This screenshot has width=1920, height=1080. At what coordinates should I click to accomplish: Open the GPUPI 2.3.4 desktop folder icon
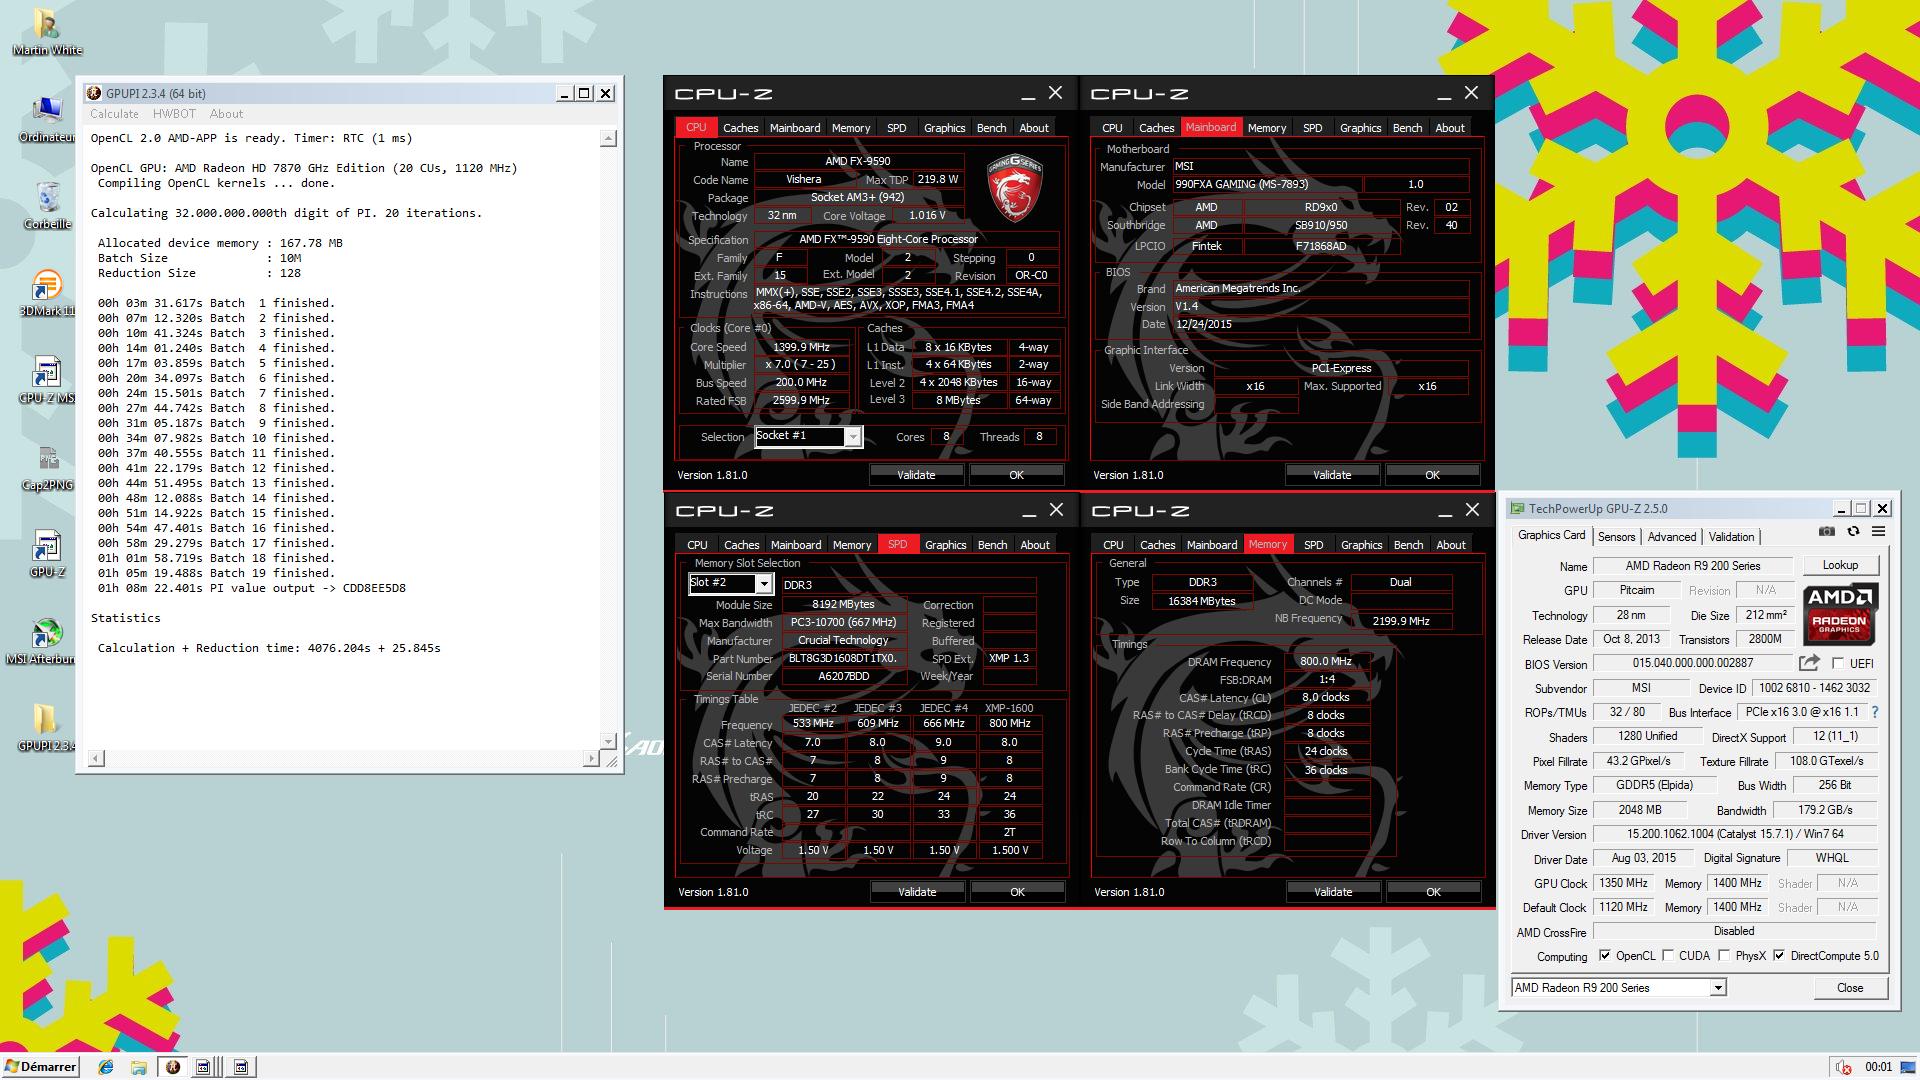tap(46, 728)
